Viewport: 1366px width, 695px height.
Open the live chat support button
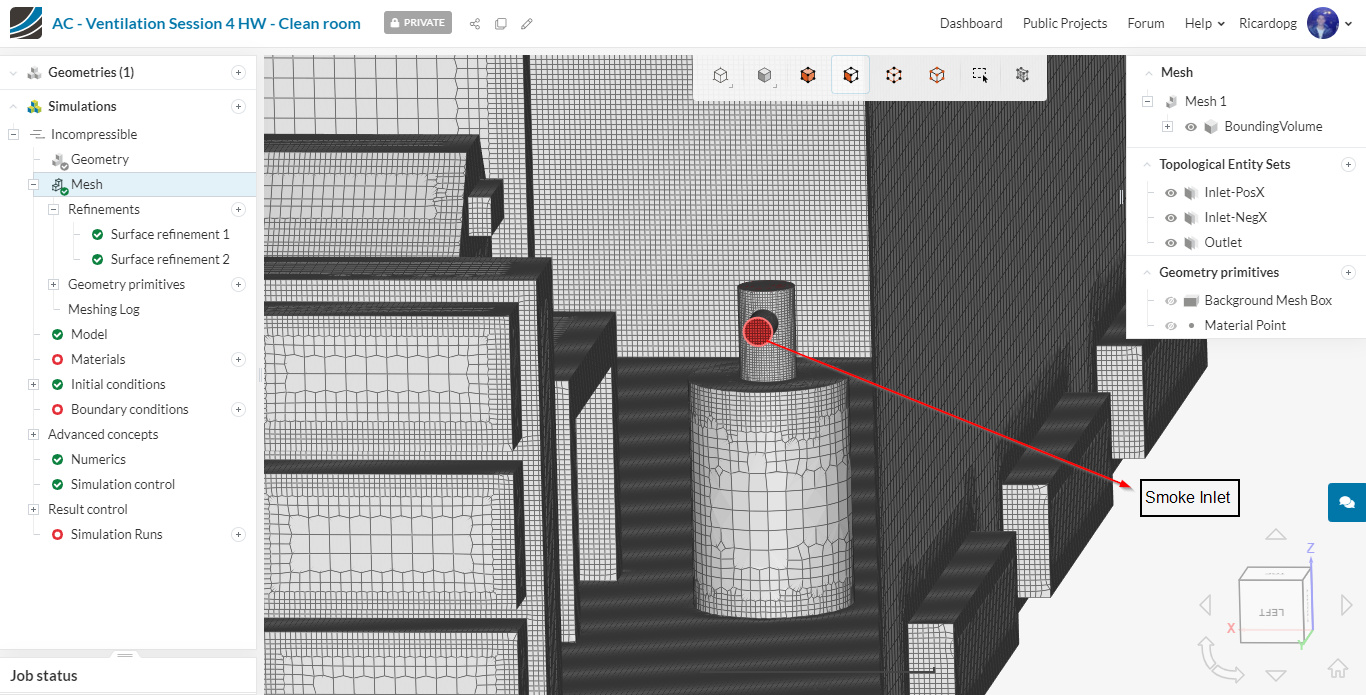[x=1347, y=502]
